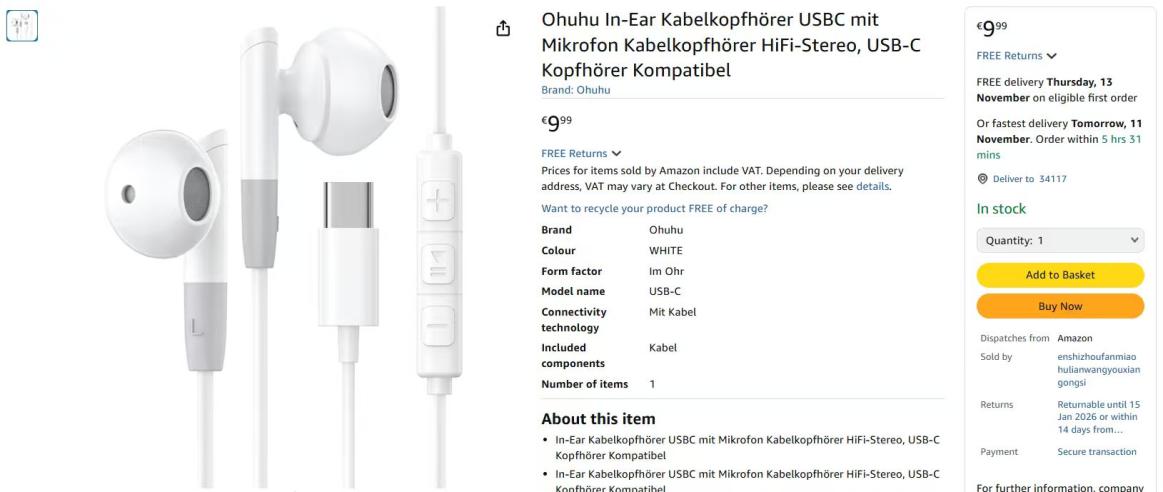Click the €9.99 price in buy box
This screenshot has width=1163, height=492.
pos(992,29)
